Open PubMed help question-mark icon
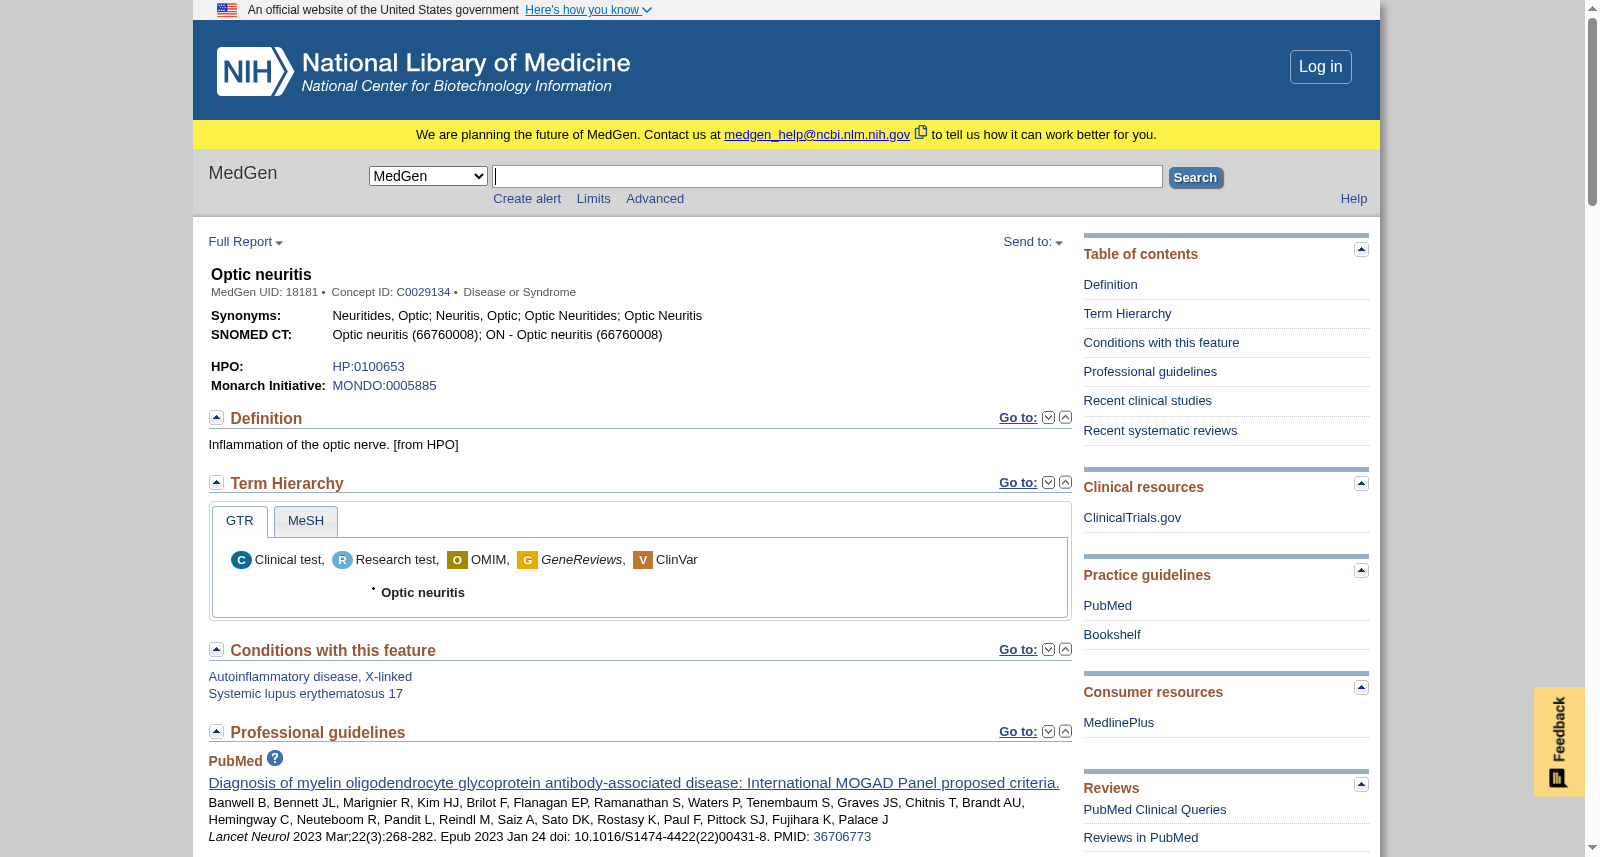 (275, 758)
